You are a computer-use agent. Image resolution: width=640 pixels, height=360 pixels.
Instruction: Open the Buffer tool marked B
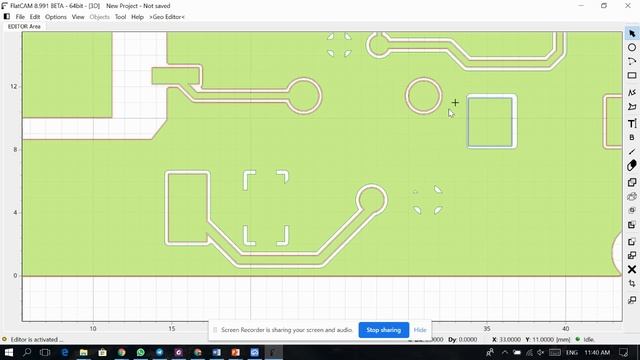point(632,138)
